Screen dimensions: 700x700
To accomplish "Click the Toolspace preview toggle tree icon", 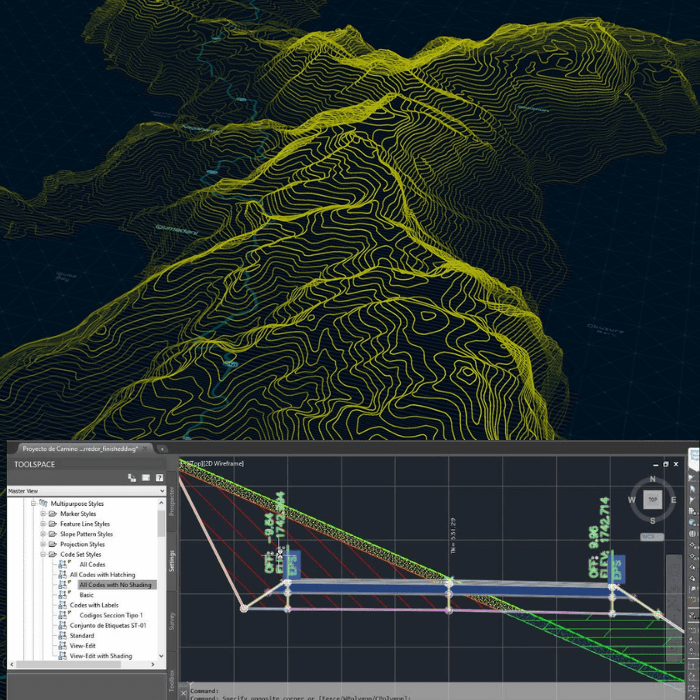I will coord(132,478).
